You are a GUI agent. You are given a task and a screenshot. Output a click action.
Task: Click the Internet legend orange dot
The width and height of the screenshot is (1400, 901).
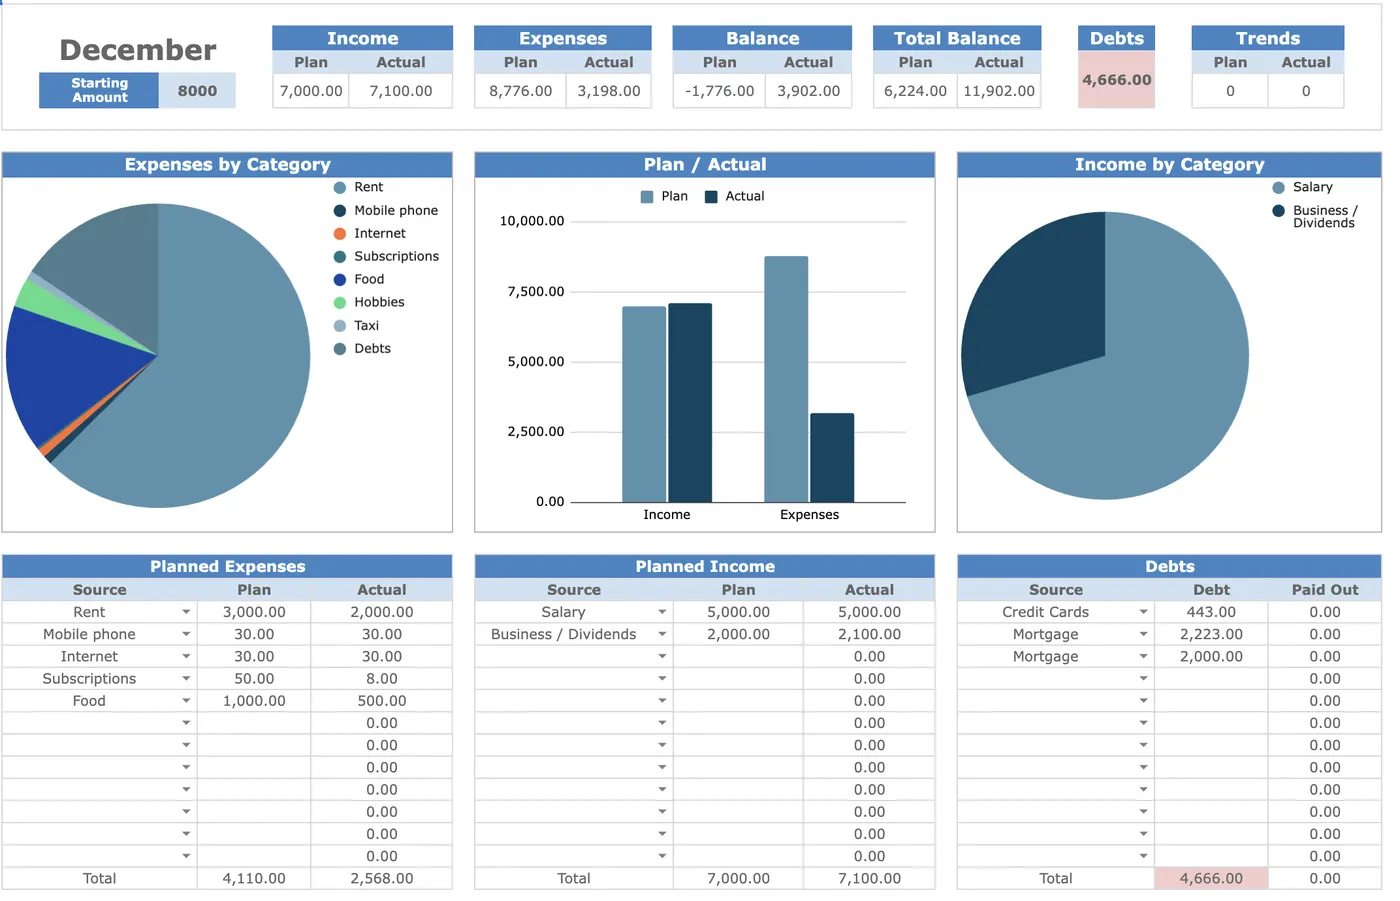click(x=340, y=234)
